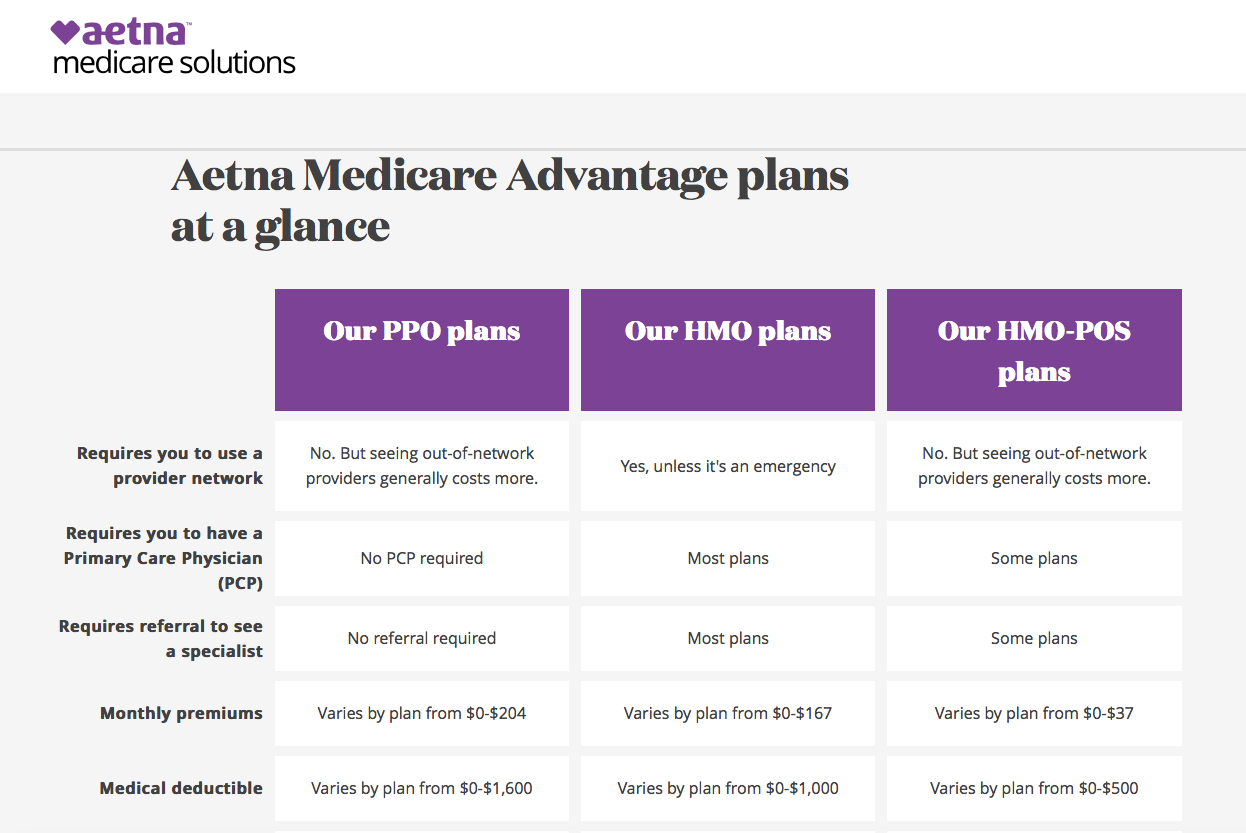The width and height of the screenshot is (1246, 833).
Task: Click the HMO deductible cell showing $0-$1,000
Action: click(727, 788)
